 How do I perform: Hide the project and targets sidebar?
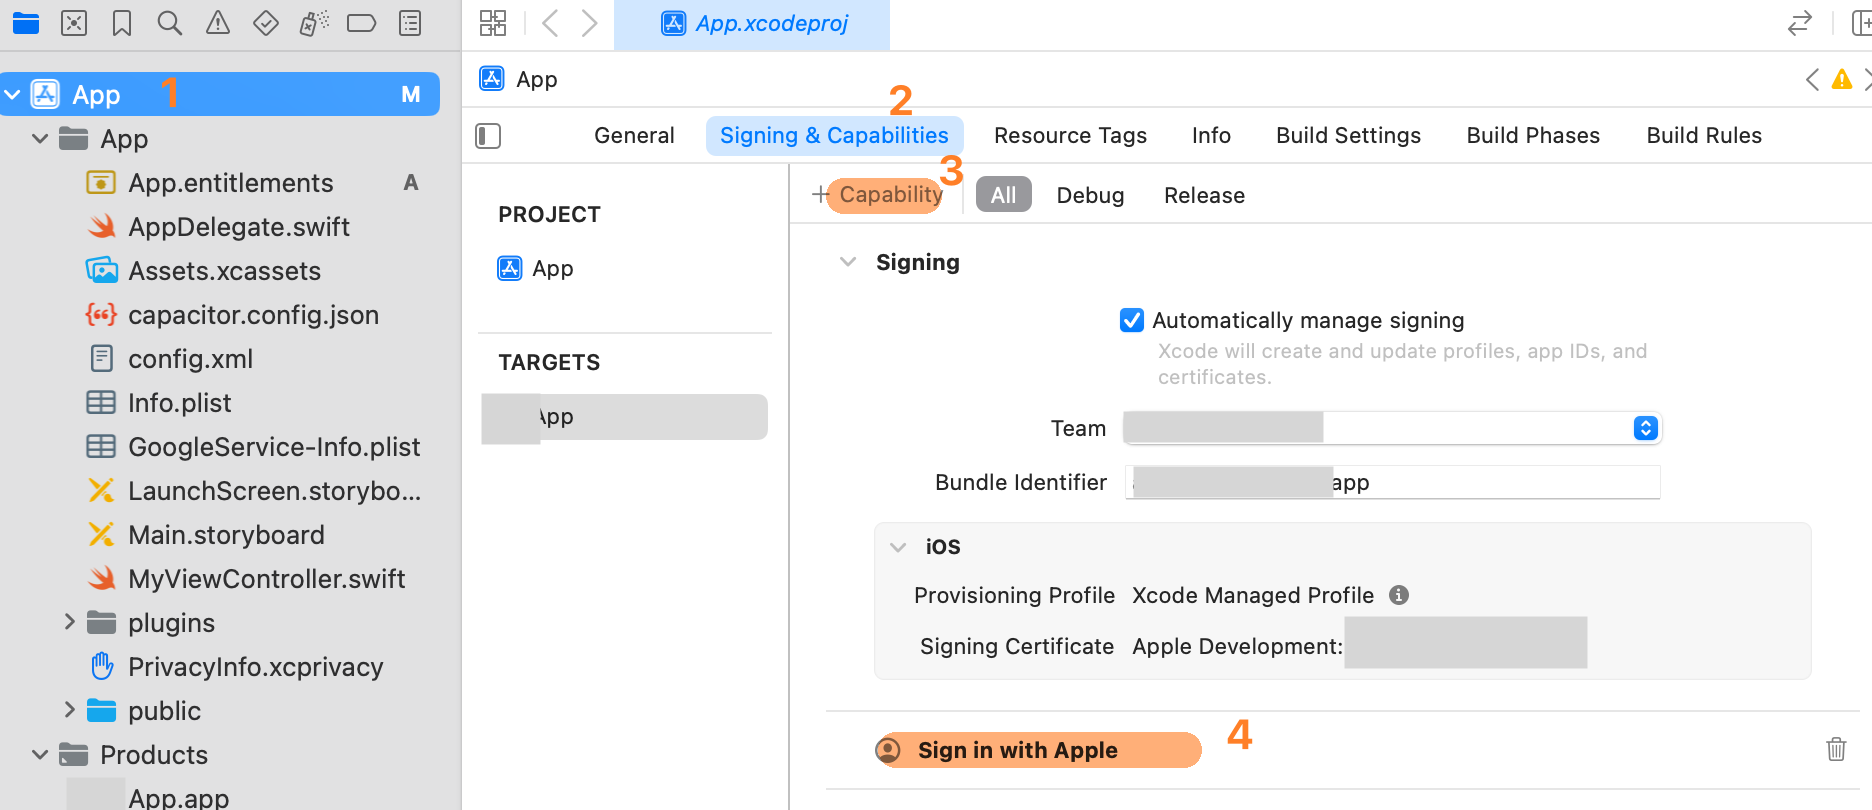point(488,136)
